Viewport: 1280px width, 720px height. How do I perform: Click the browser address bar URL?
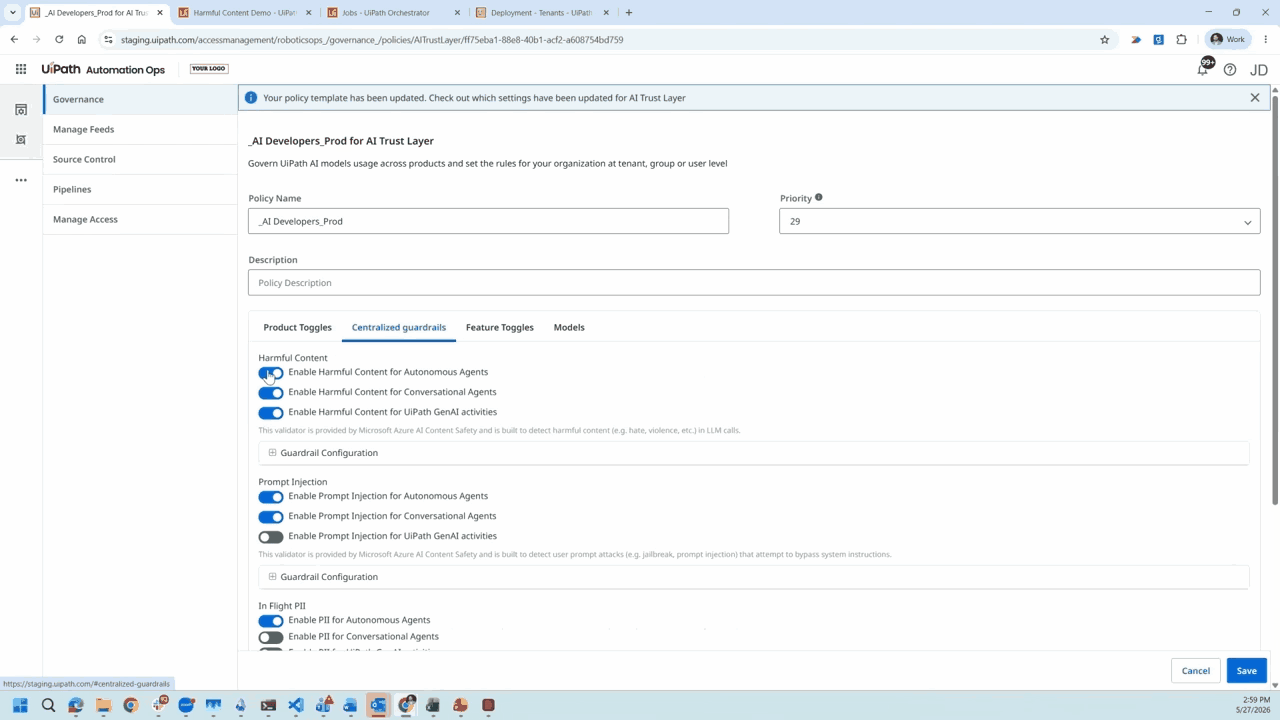(372, 40)
